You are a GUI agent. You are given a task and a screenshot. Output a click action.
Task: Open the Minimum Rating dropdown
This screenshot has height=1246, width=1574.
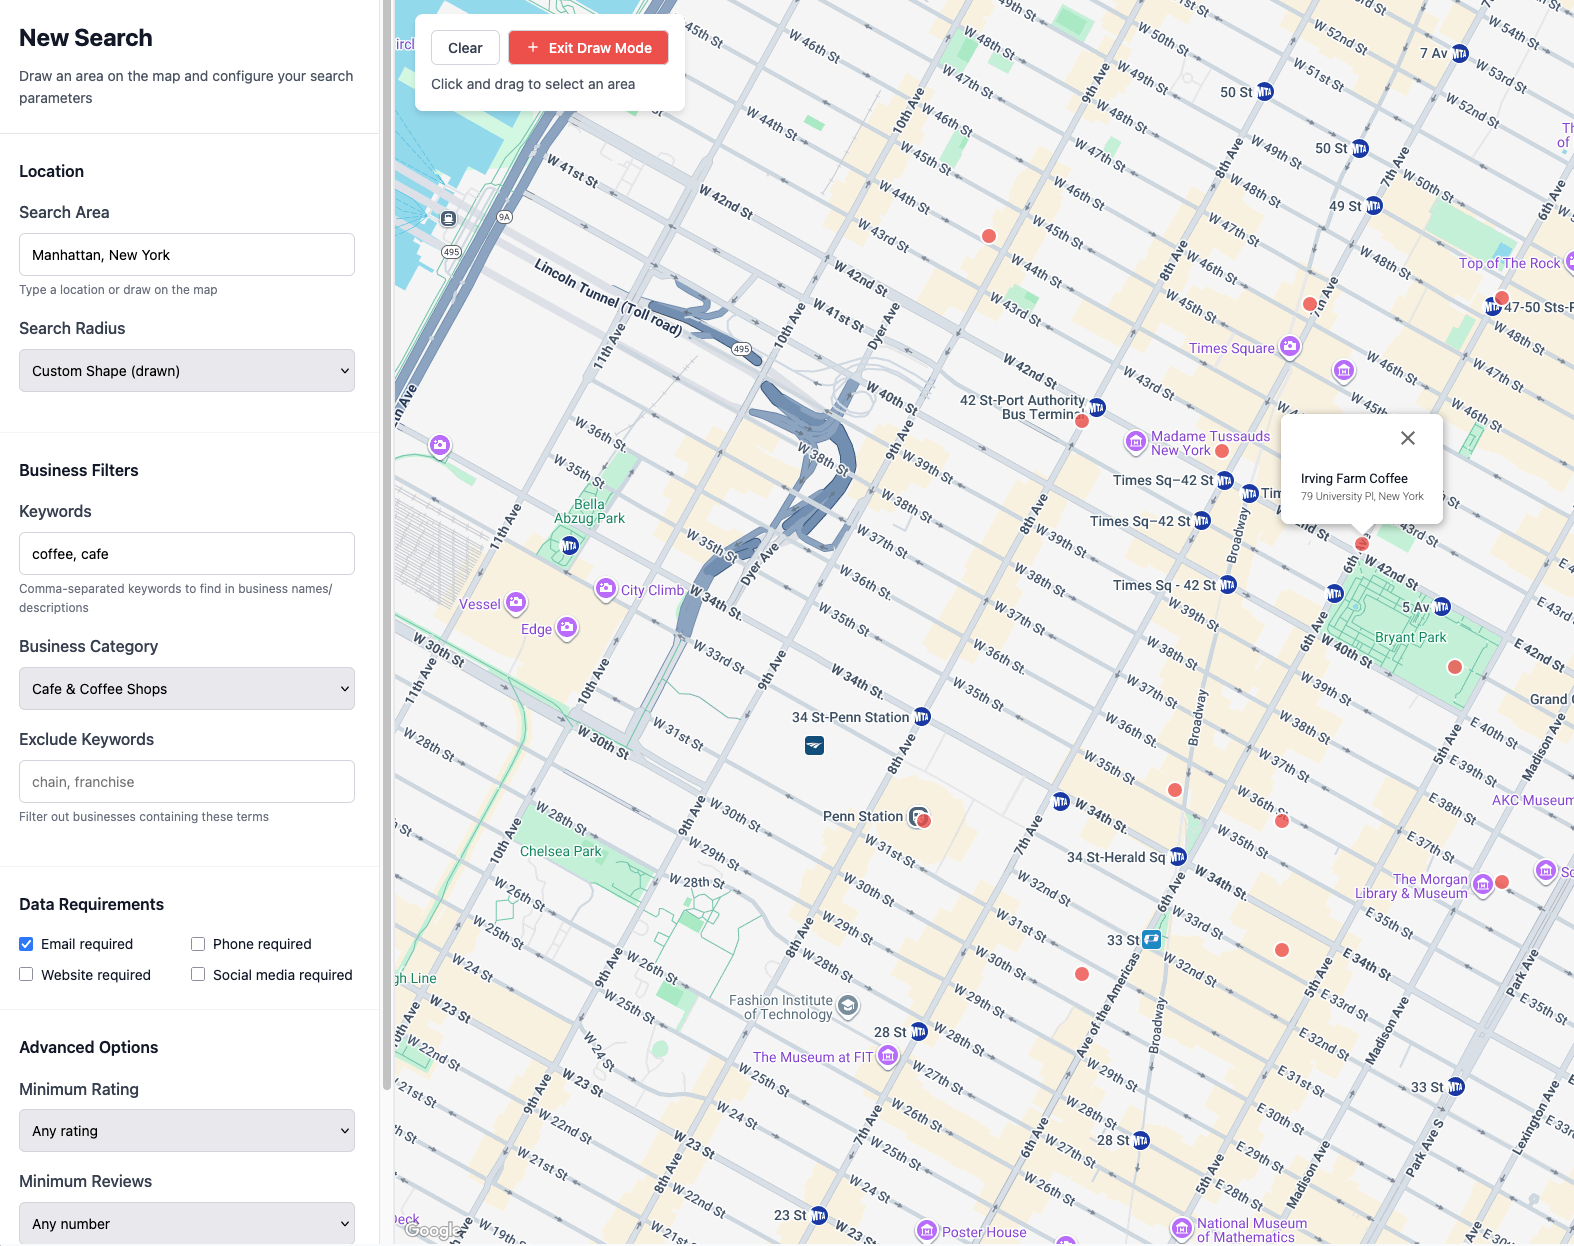(x=187, y=1131)
